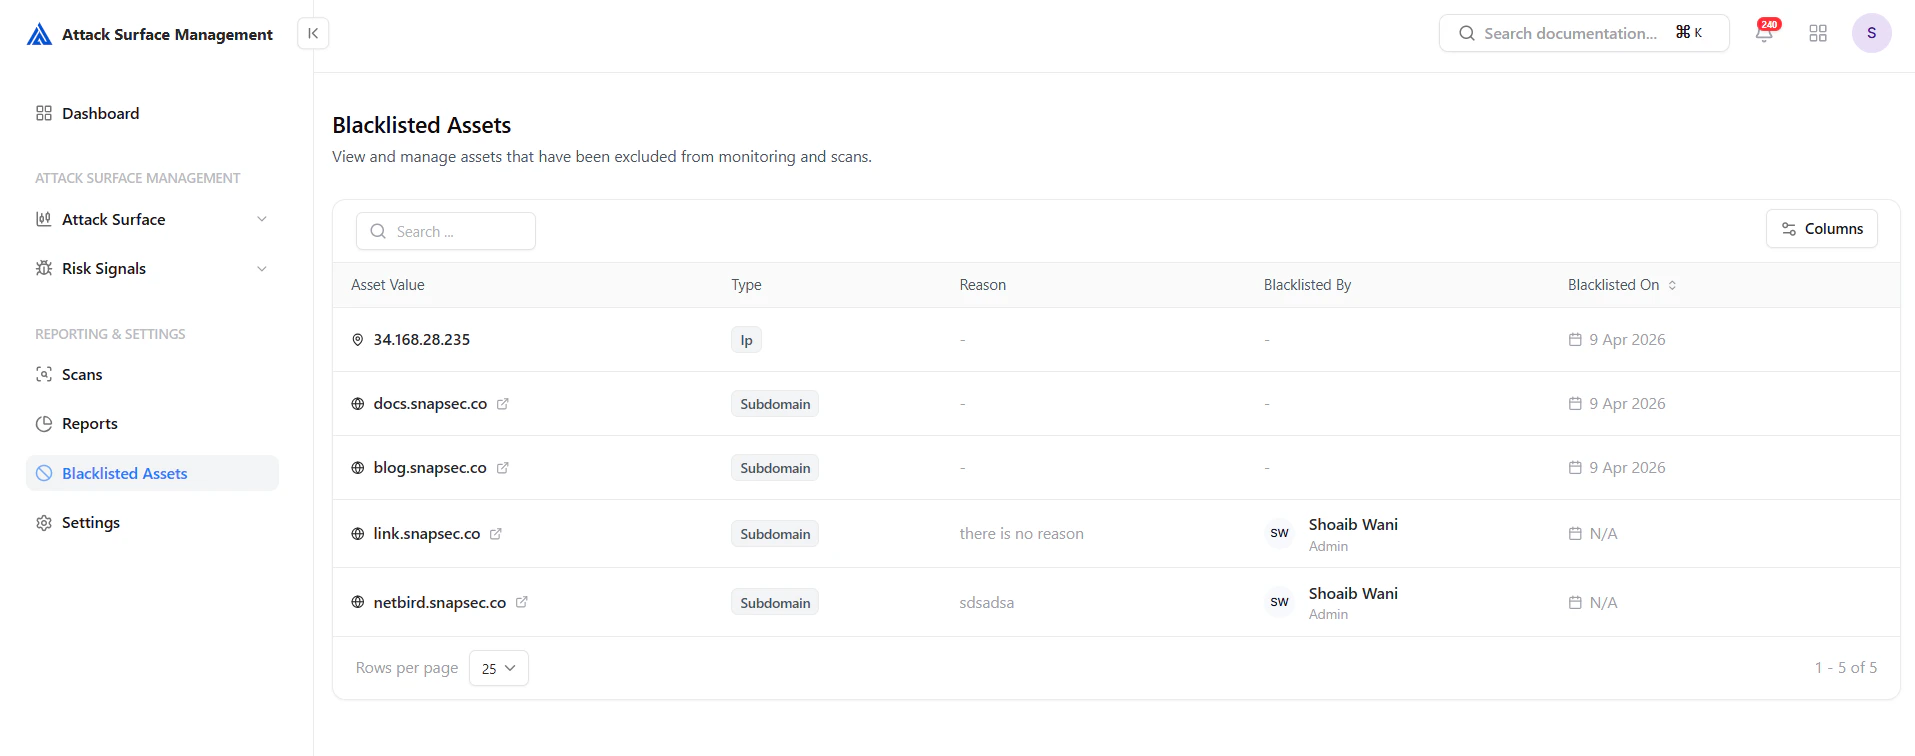Image resolution: width=1915 pixels, height=756 pixels.
Task: Open the Rows per page 25 dropdown
Action: [x=499, y=668]
